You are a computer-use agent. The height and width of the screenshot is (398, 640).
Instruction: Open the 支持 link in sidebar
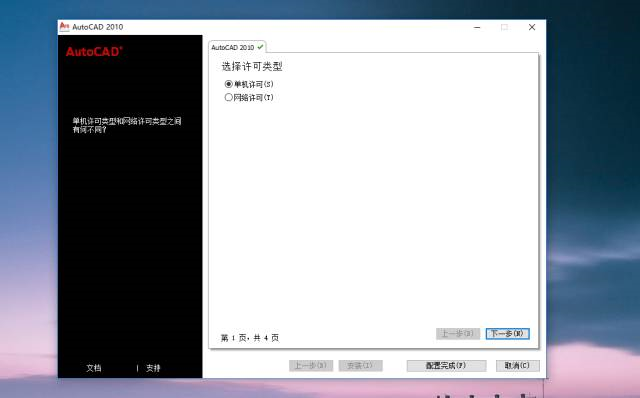(153, 368)
